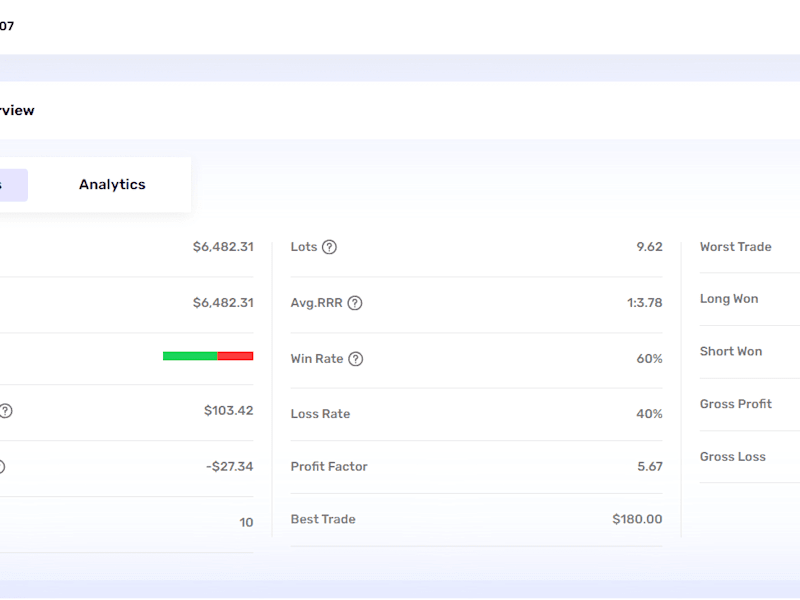800x600 pixels.
Task: Click the Profit Factor label
Action: pyautogui.click(x=329, y=467)
